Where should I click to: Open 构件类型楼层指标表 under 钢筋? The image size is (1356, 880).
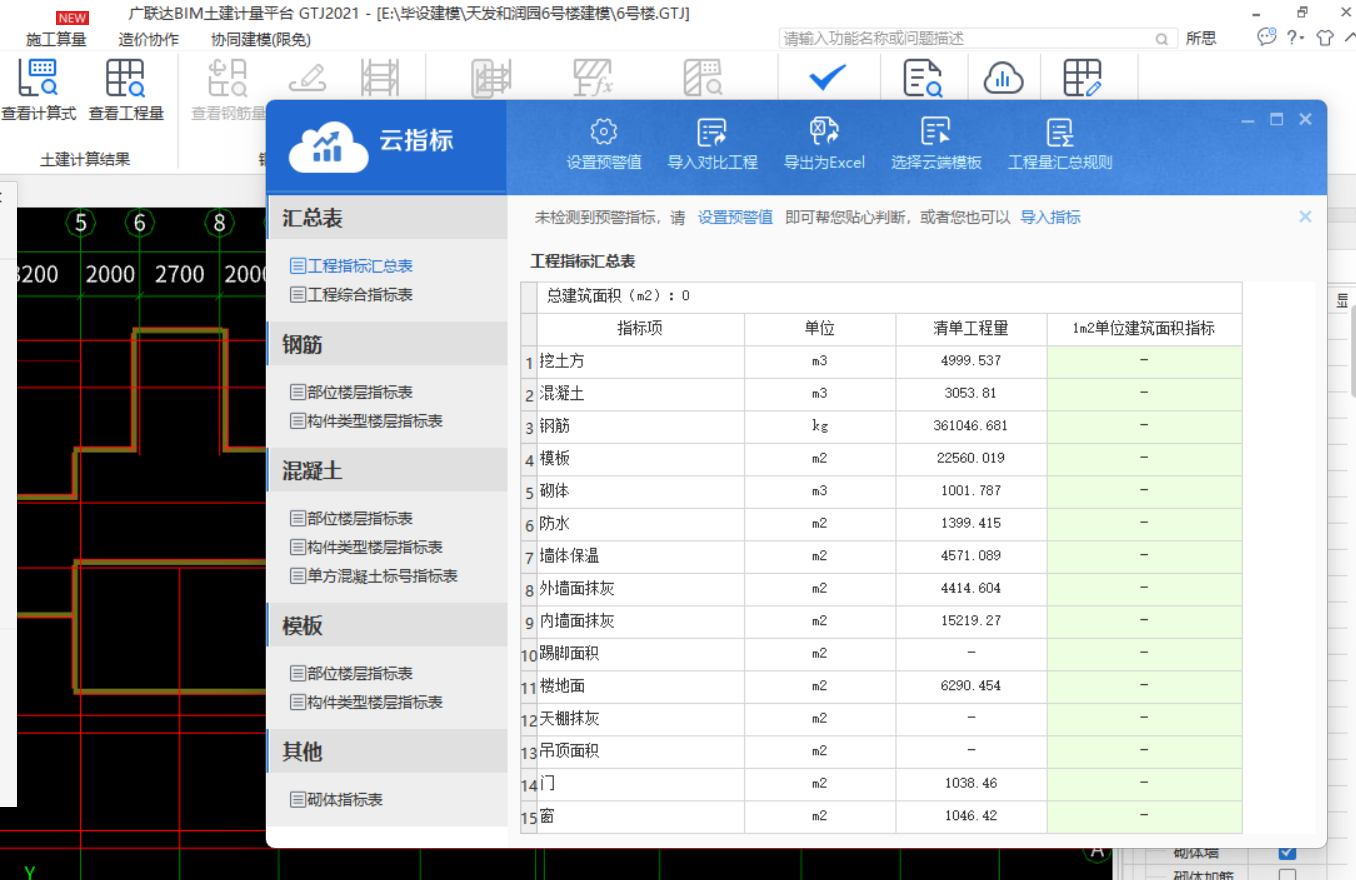point(366,421)
